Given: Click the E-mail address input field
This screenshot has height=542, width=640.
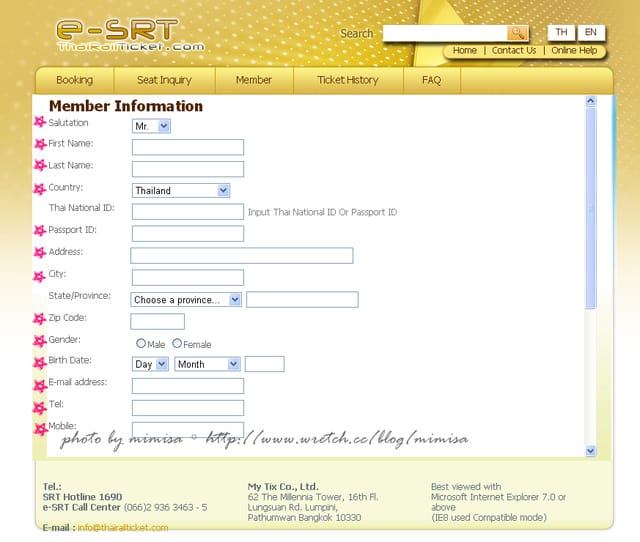Looking at the screenshot, I should [x=188, y=386].
